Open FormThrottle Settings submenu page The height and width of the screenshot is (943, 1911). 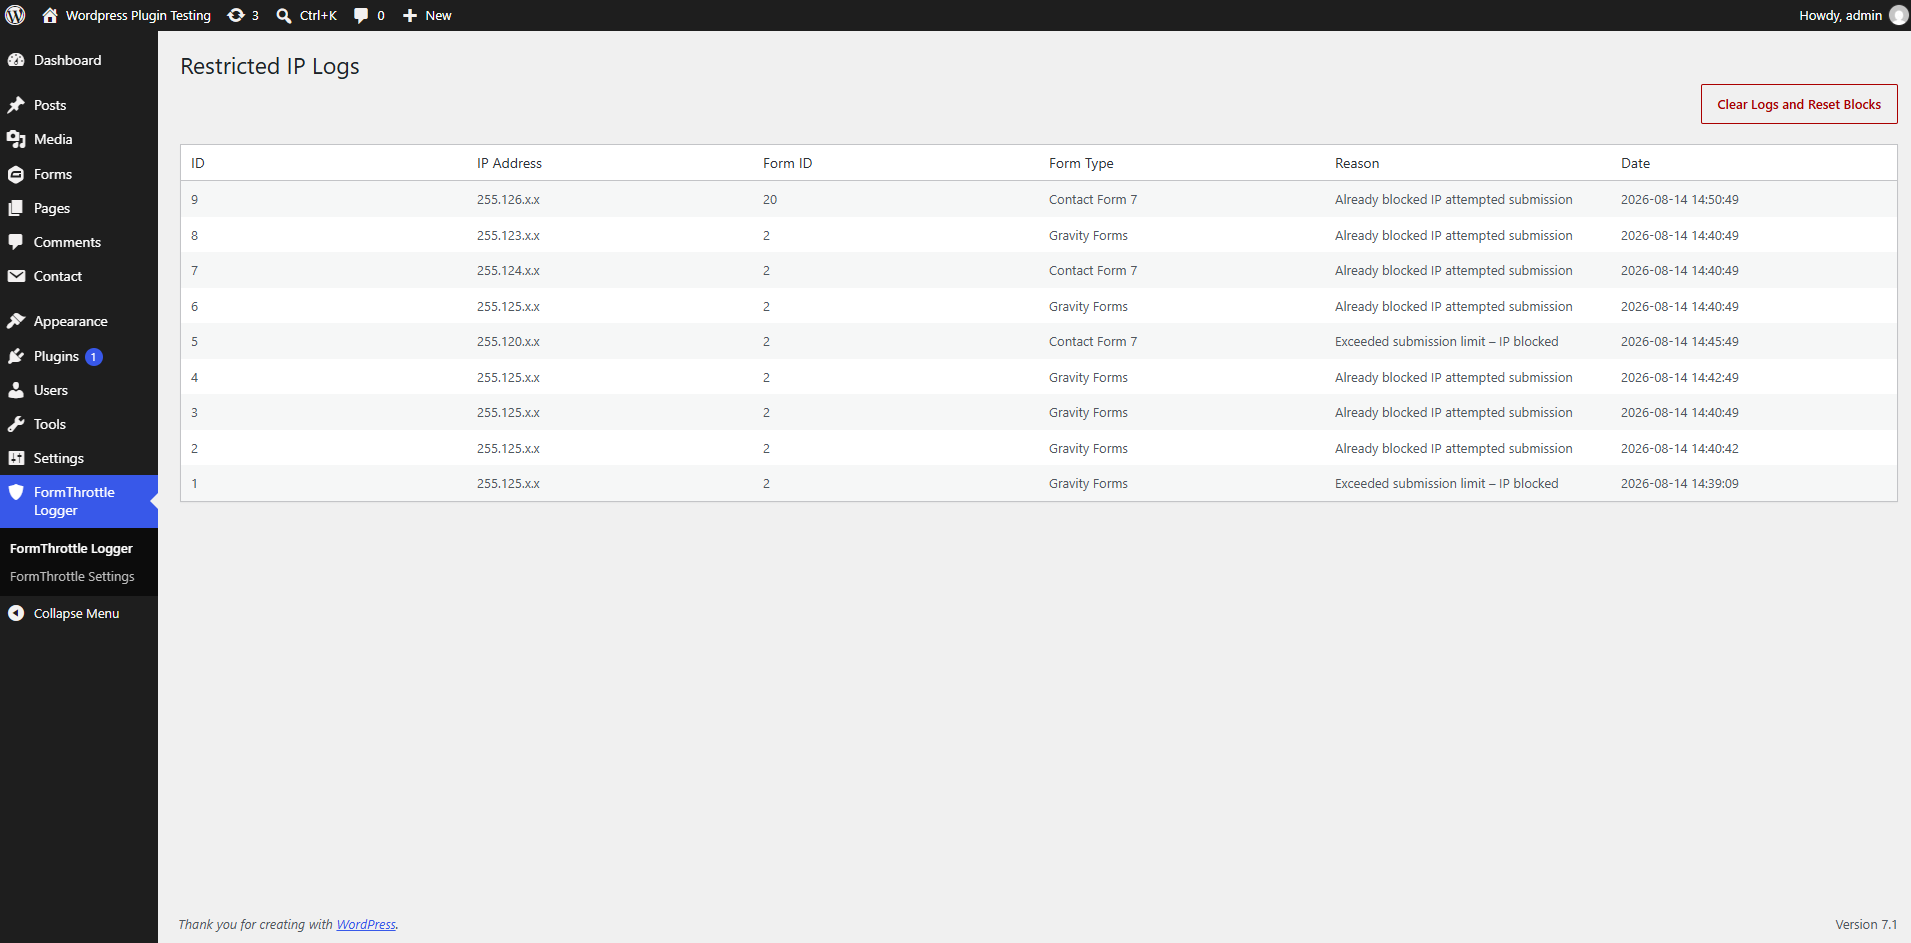[x=72, y=576]
